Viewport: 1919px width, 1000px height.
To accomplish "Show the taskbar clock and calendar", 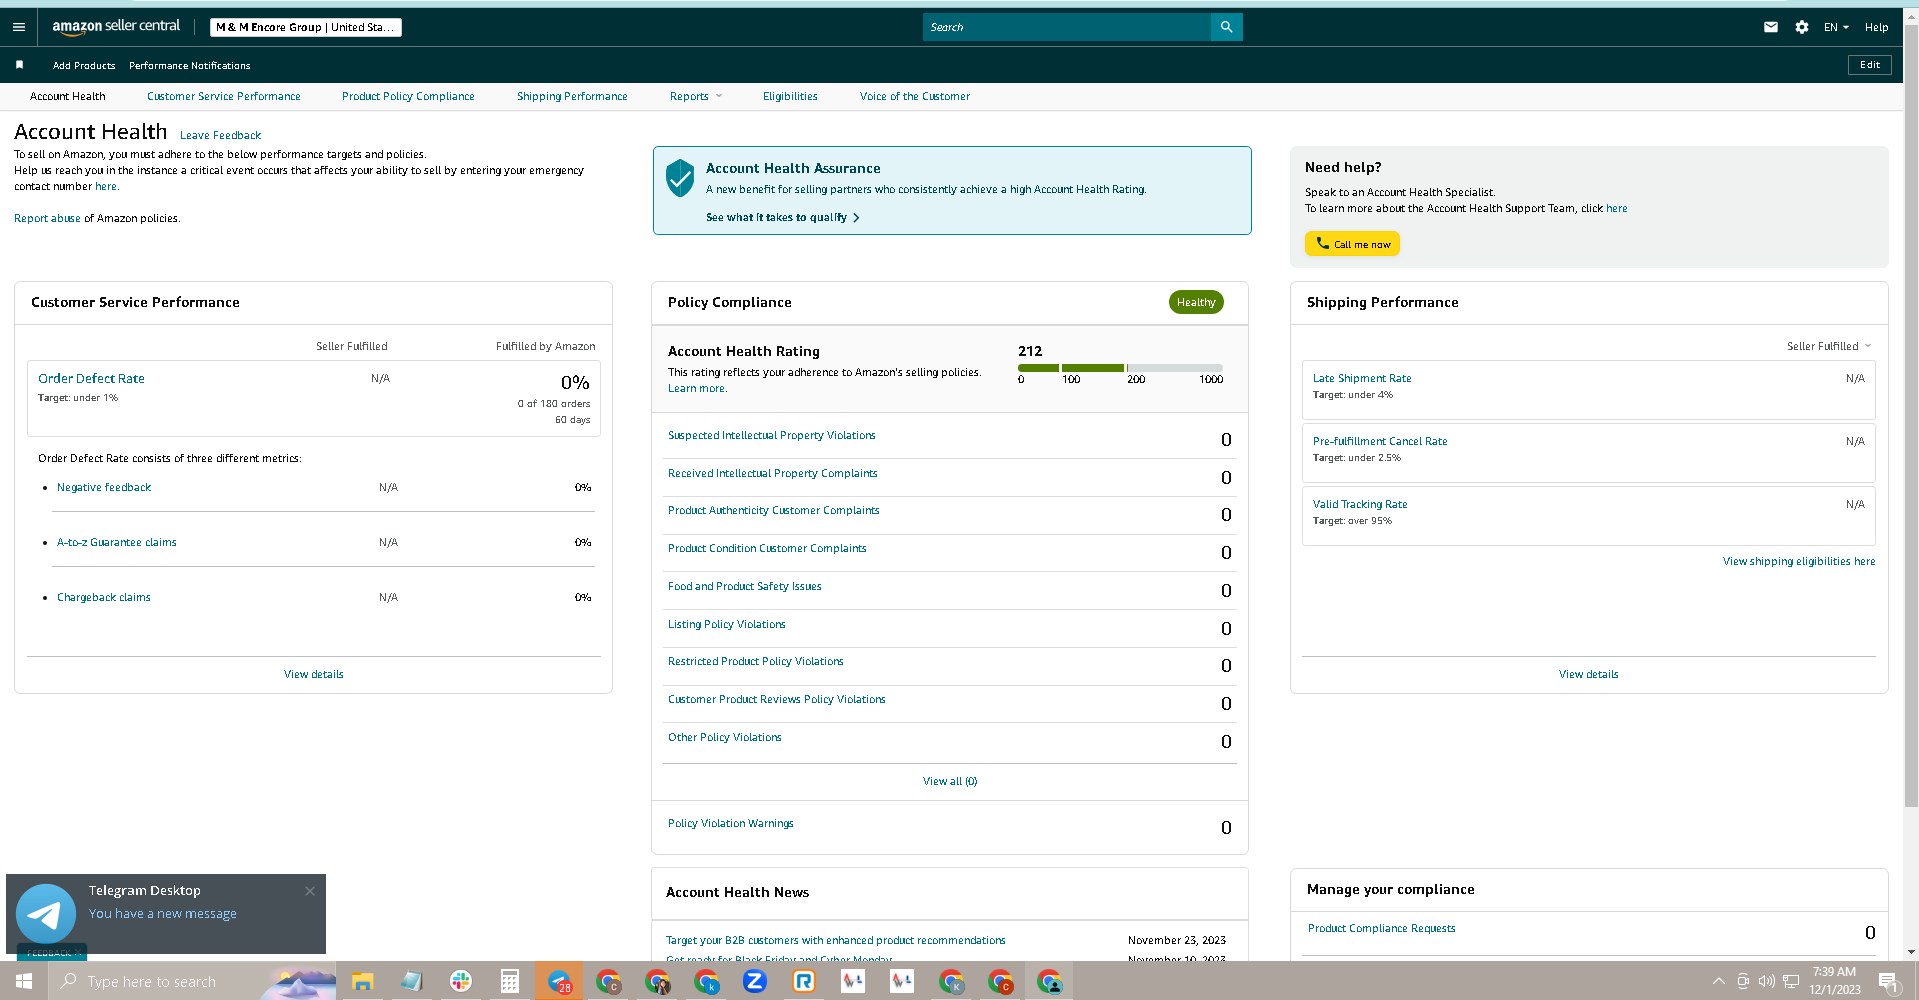I will 1835,981.
